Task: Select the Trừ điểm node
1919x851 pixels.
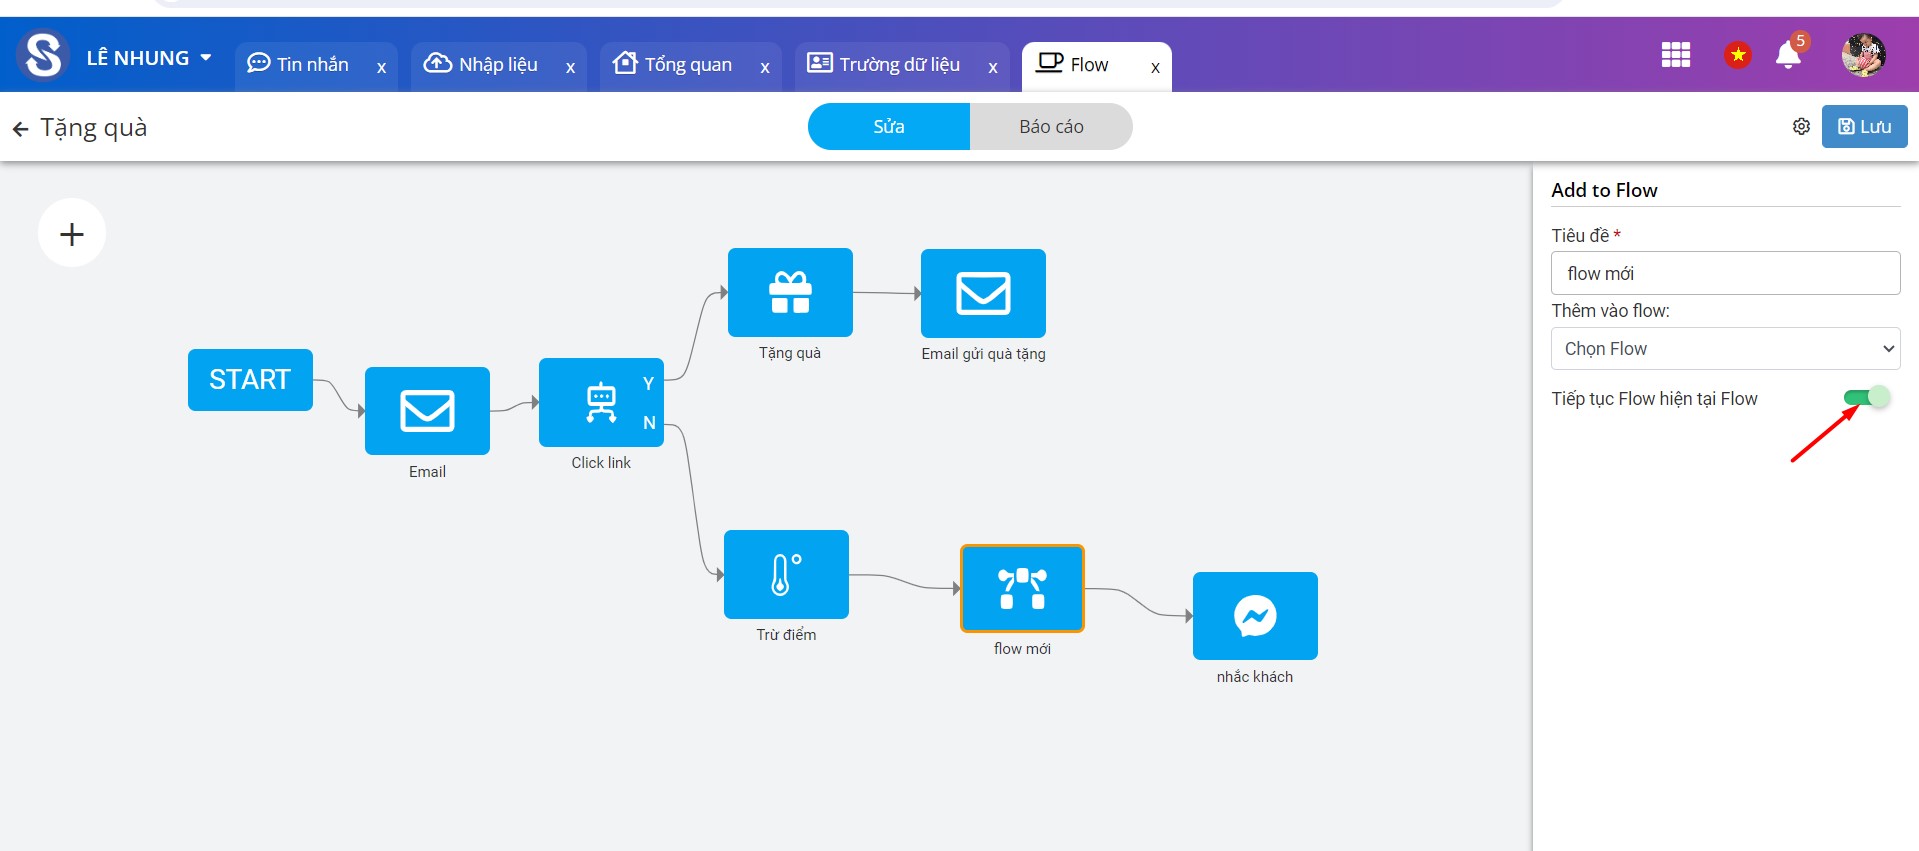Action: (x=786, y=574)
